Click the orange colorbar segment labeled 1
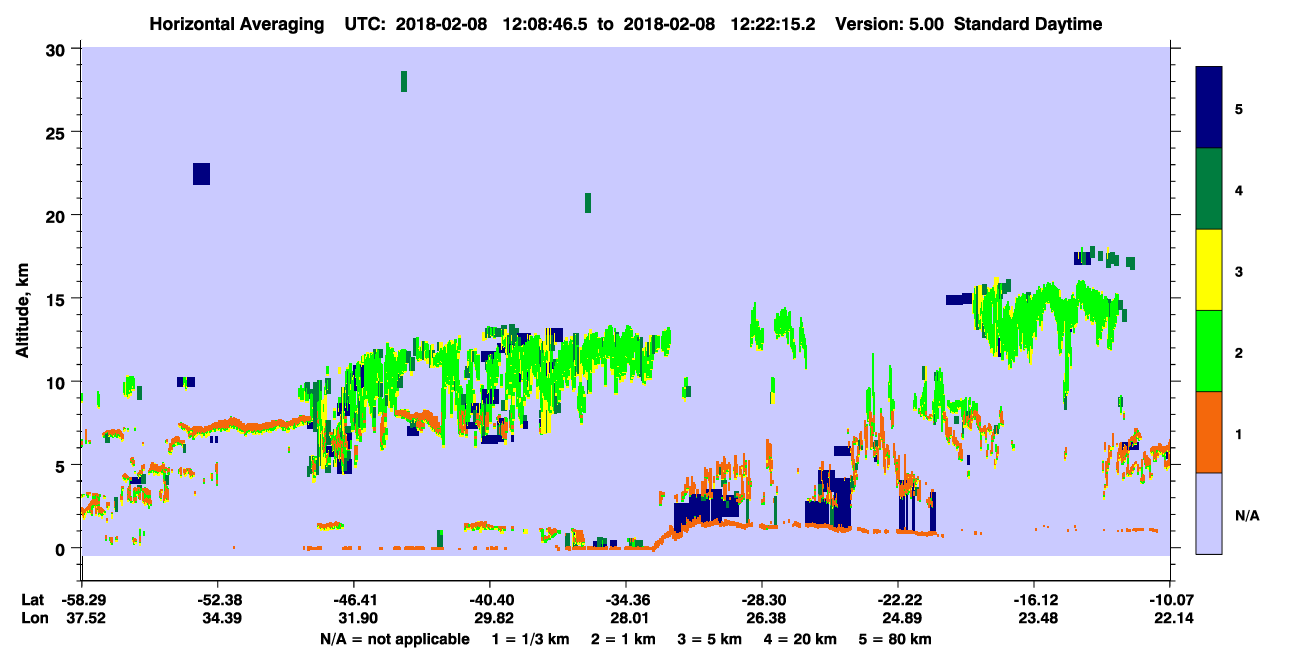The image size is (1300, 667). point(1209,431)
